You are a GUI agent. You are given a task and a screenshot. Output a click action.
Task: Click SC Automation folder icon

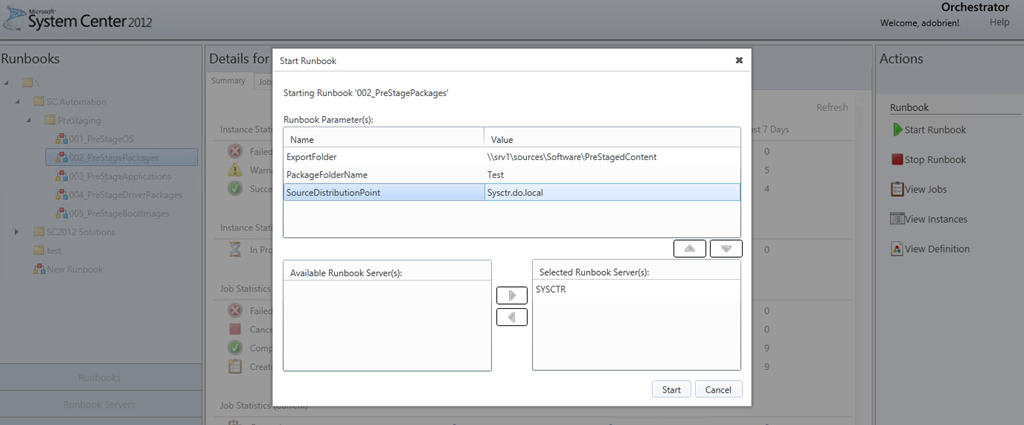39,102
